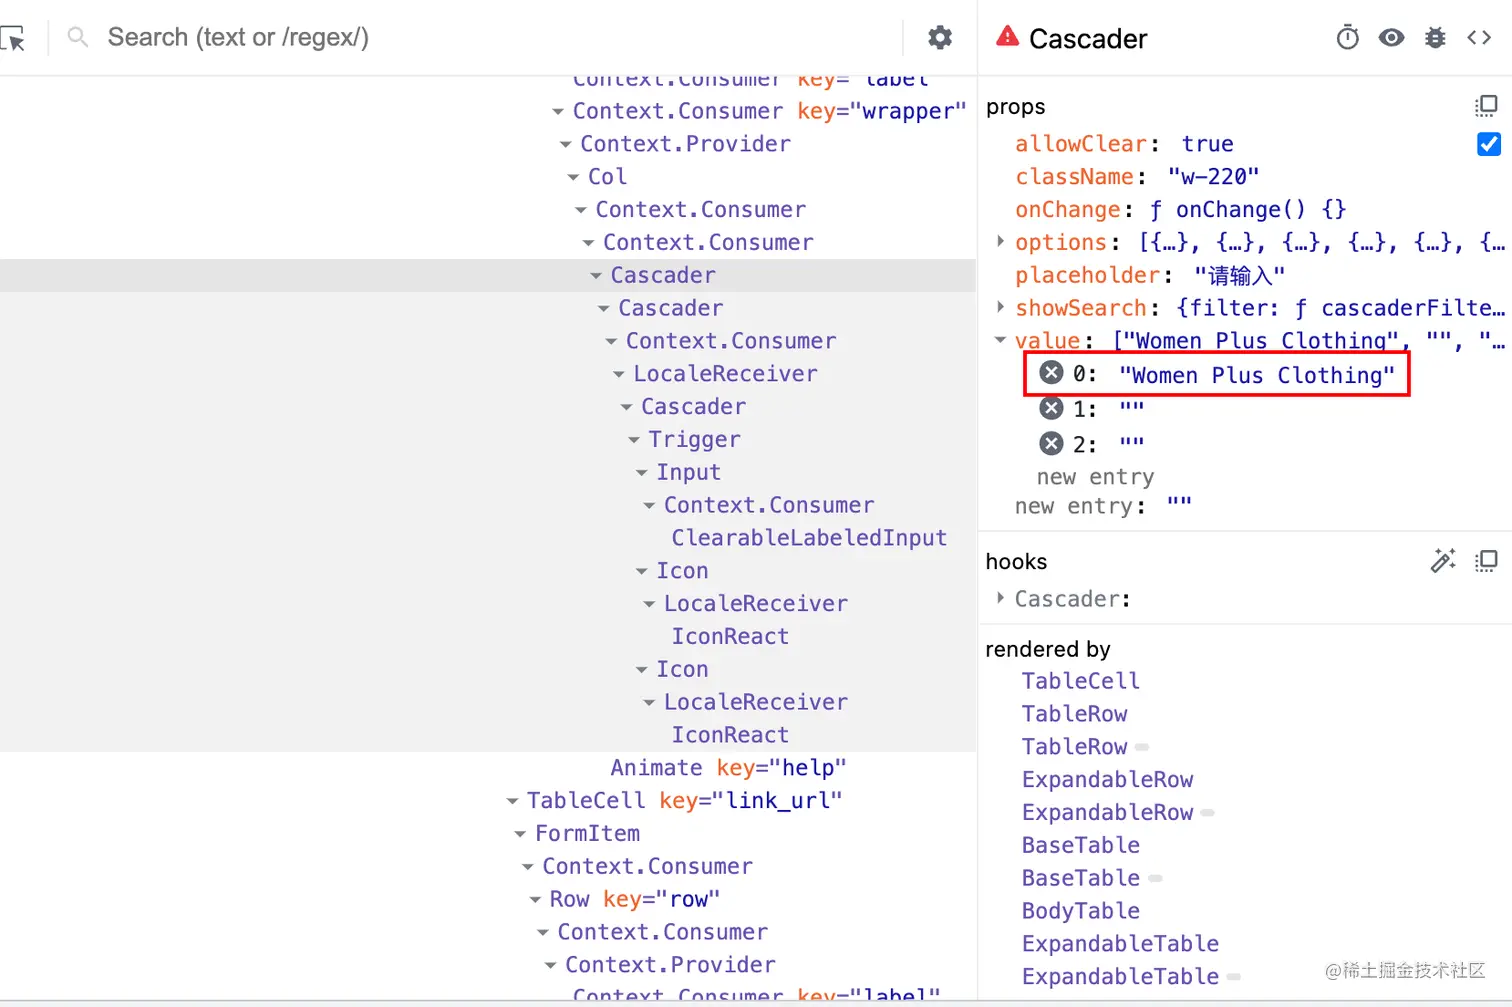Open first ExpandableTable in rendered by
The height and width of the screenshot is (1007, 1512).
(1120, 944)
